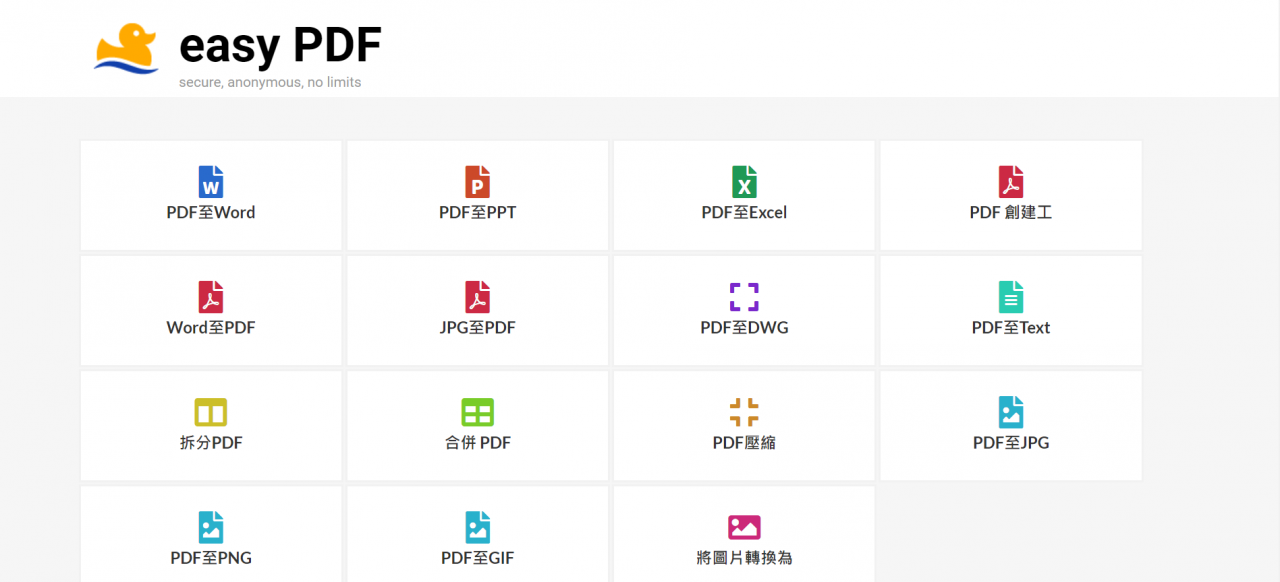The height and width of the screenshot is (582, 1280).
Task: Select the split PDF (拆分PDF) icon
Action: pos(210,412)
